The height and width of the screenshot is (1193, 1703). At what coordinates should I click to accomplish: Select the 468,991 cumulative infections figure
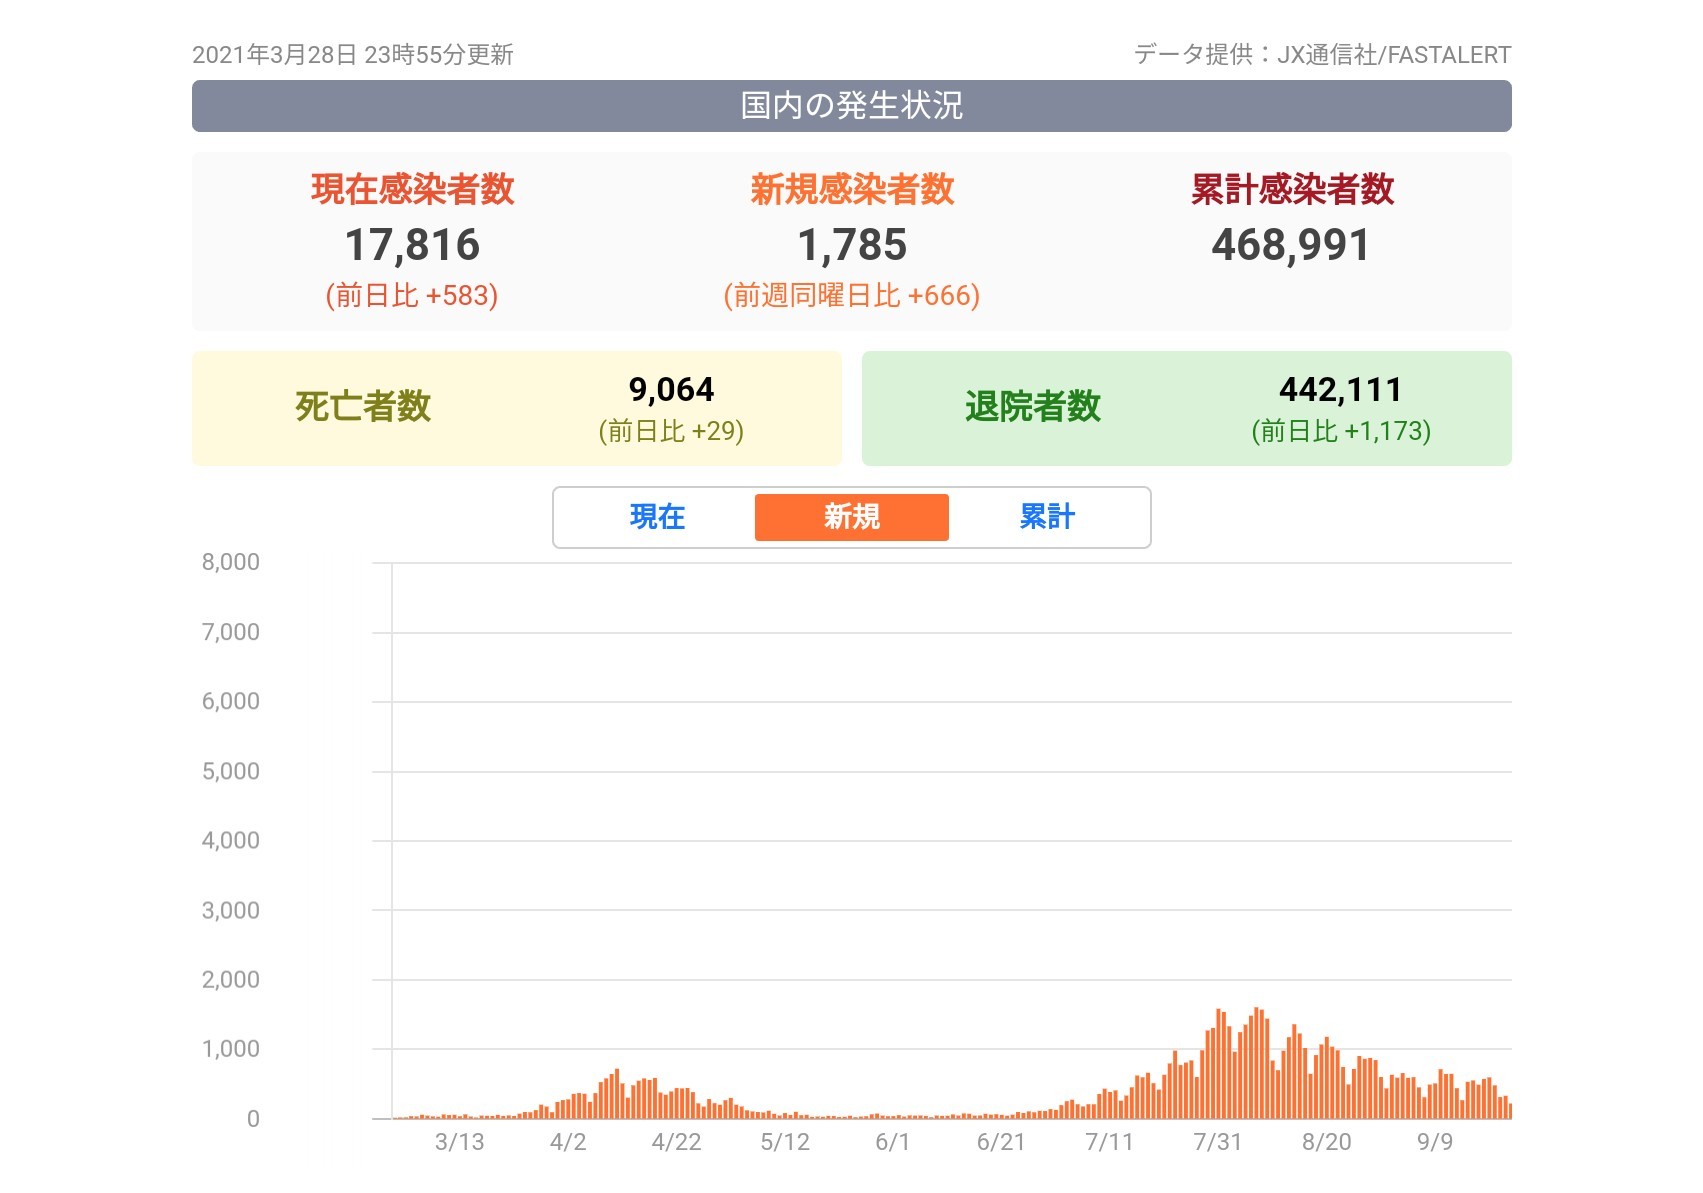click(1290, 245)
